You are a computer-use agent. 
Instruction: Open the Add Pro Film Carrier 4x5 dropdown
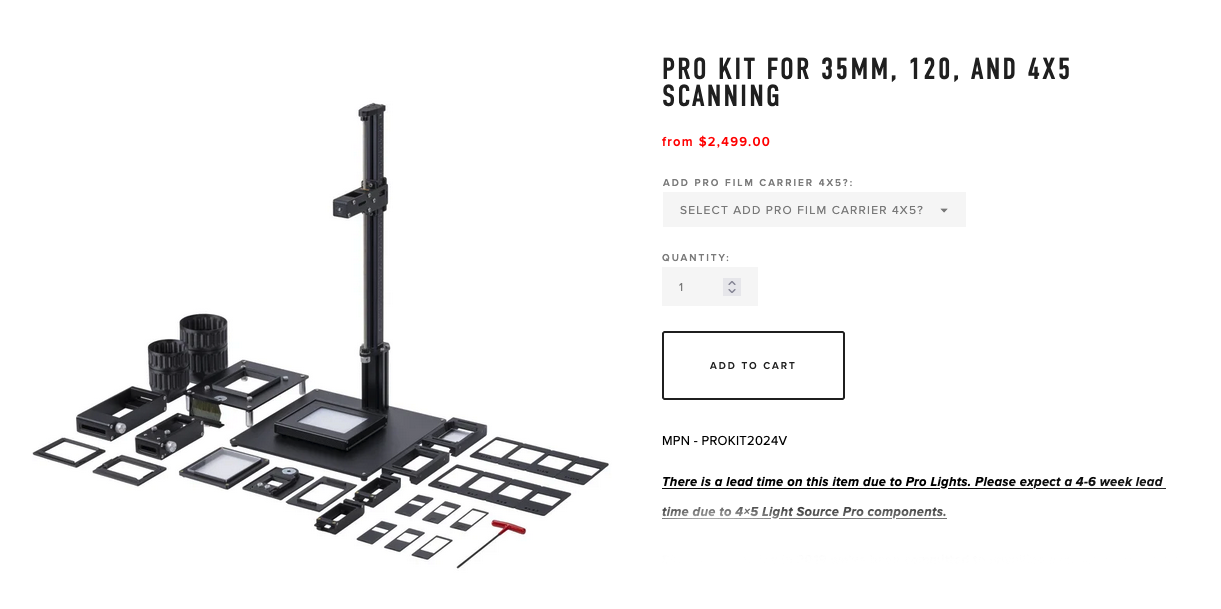click(813, 210)
